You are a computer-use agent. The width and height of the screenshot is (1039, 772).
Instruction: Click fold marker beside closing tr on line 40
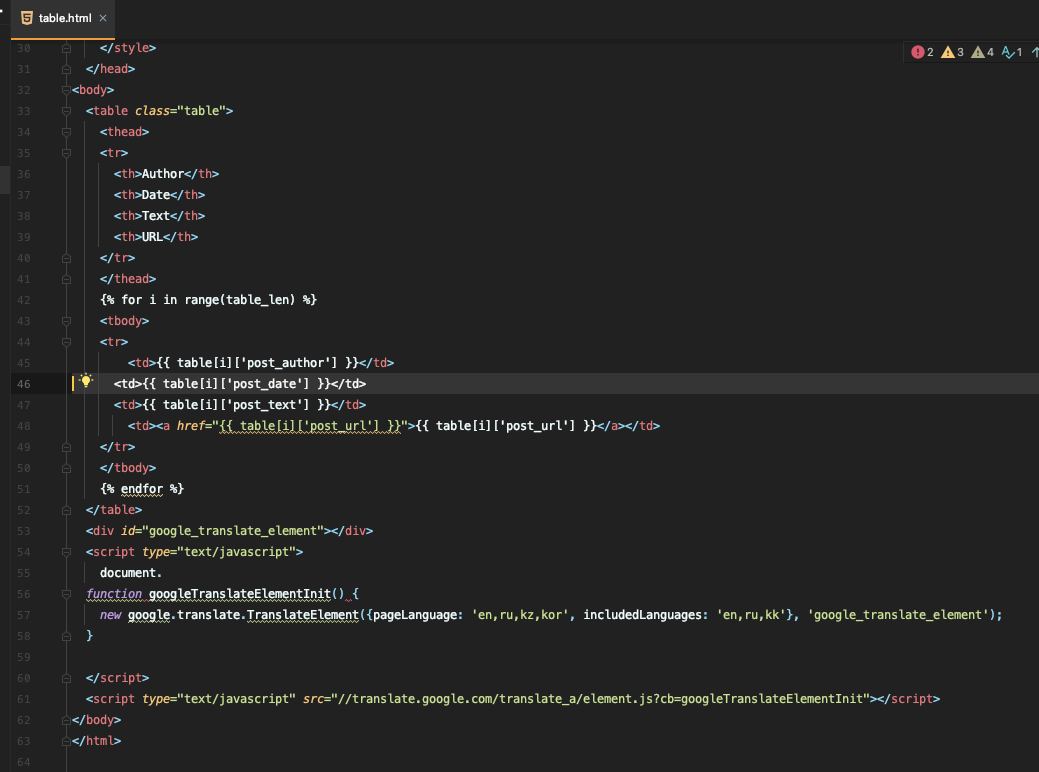click(66, 258)
